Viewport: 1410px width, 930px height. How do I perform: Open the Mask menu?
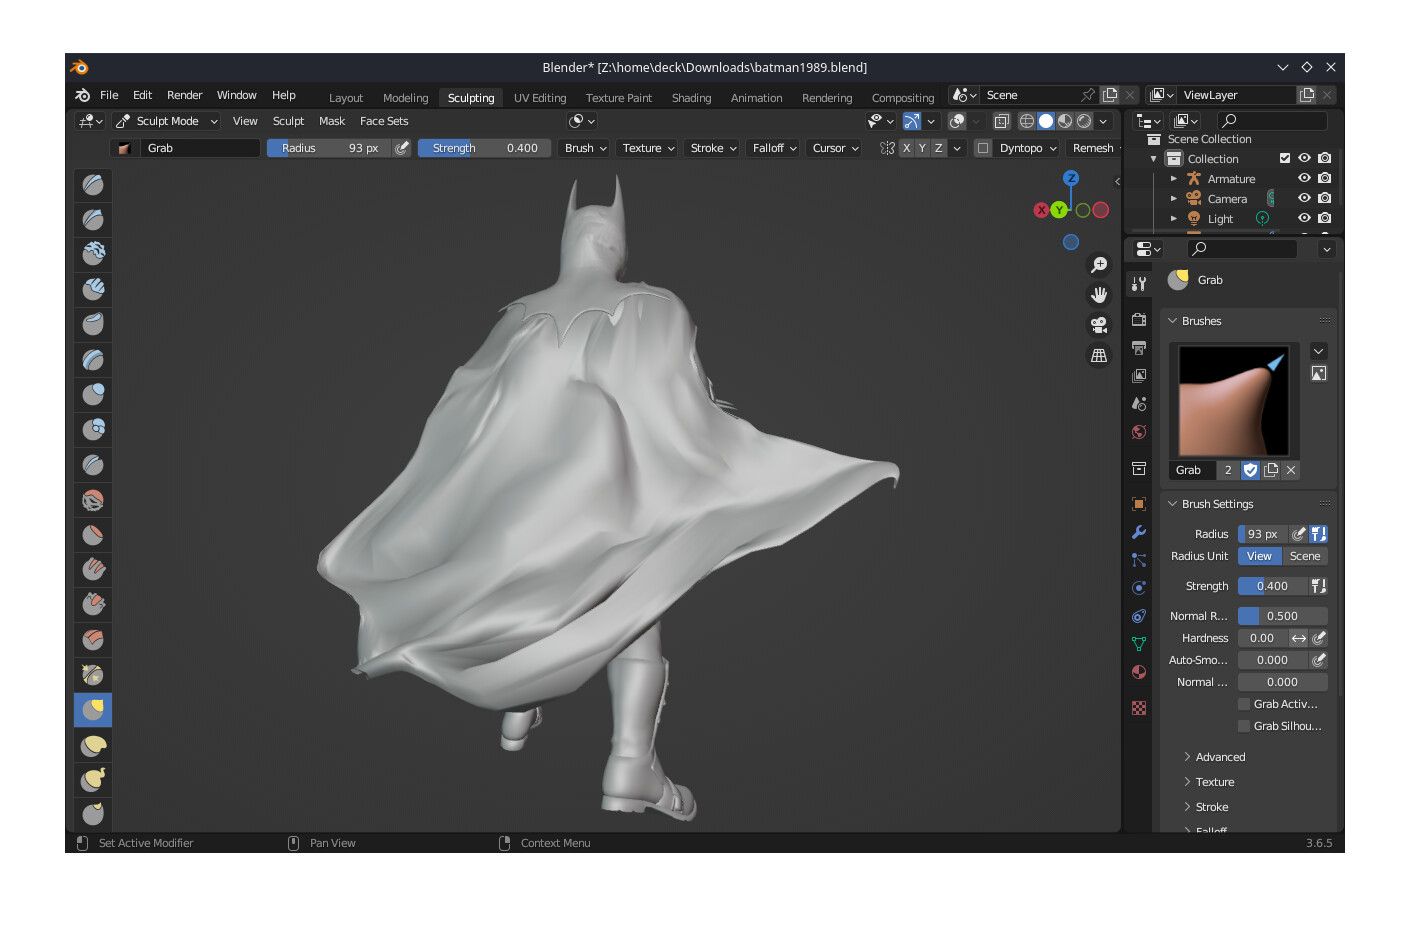(332, 121)
